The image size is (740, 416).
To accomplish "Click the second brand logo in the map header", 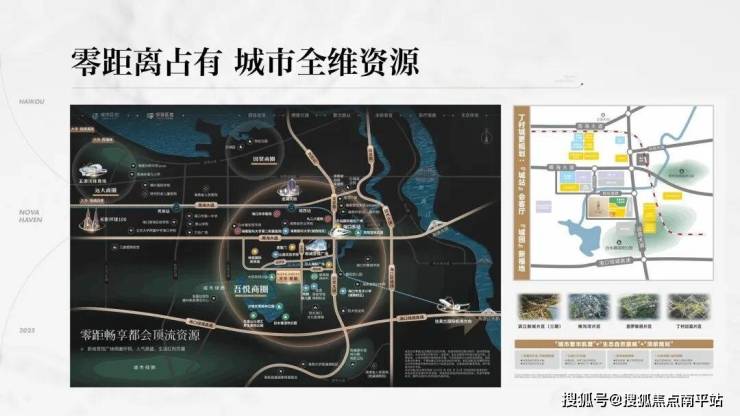I will [x=160, y=116].
